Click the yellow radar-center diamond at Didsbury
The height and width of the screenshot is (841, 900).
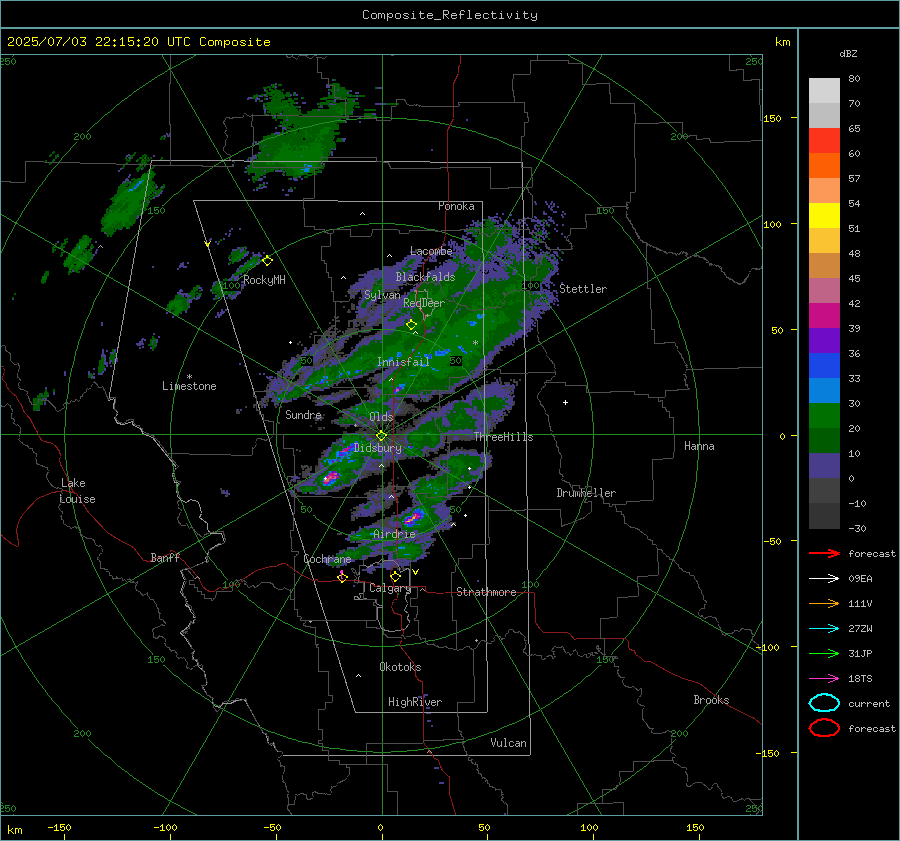[382, 436]
